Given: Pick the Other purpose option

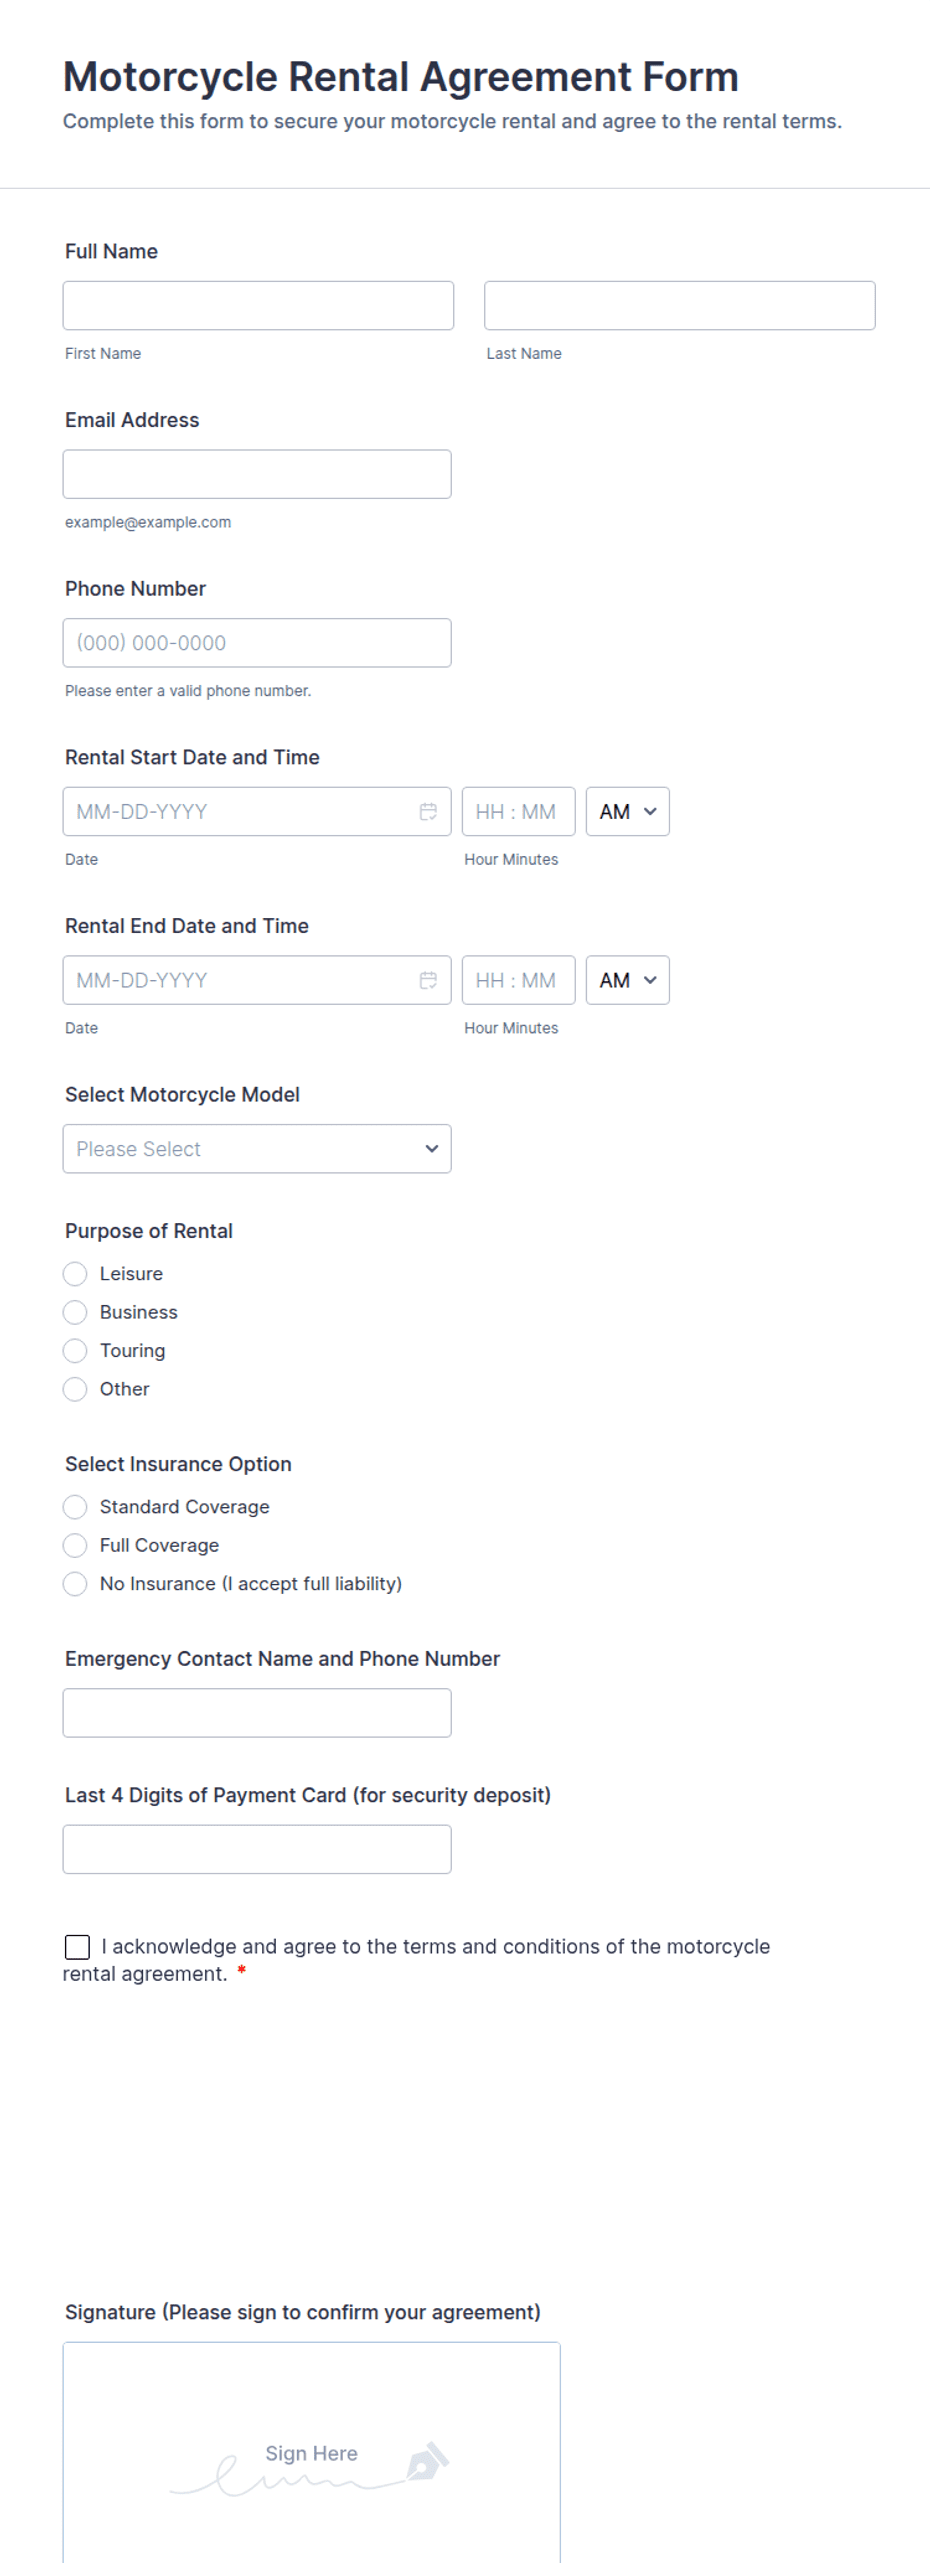Looking at the screenshot, I should pos(75,1389).
